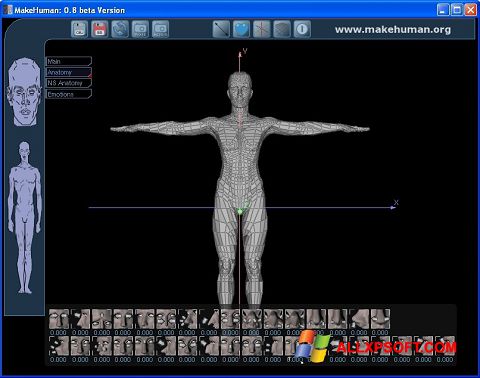Open www.makehuman.org link
The height and width of the screenshot is (378, 480).
tap(393, 30)
